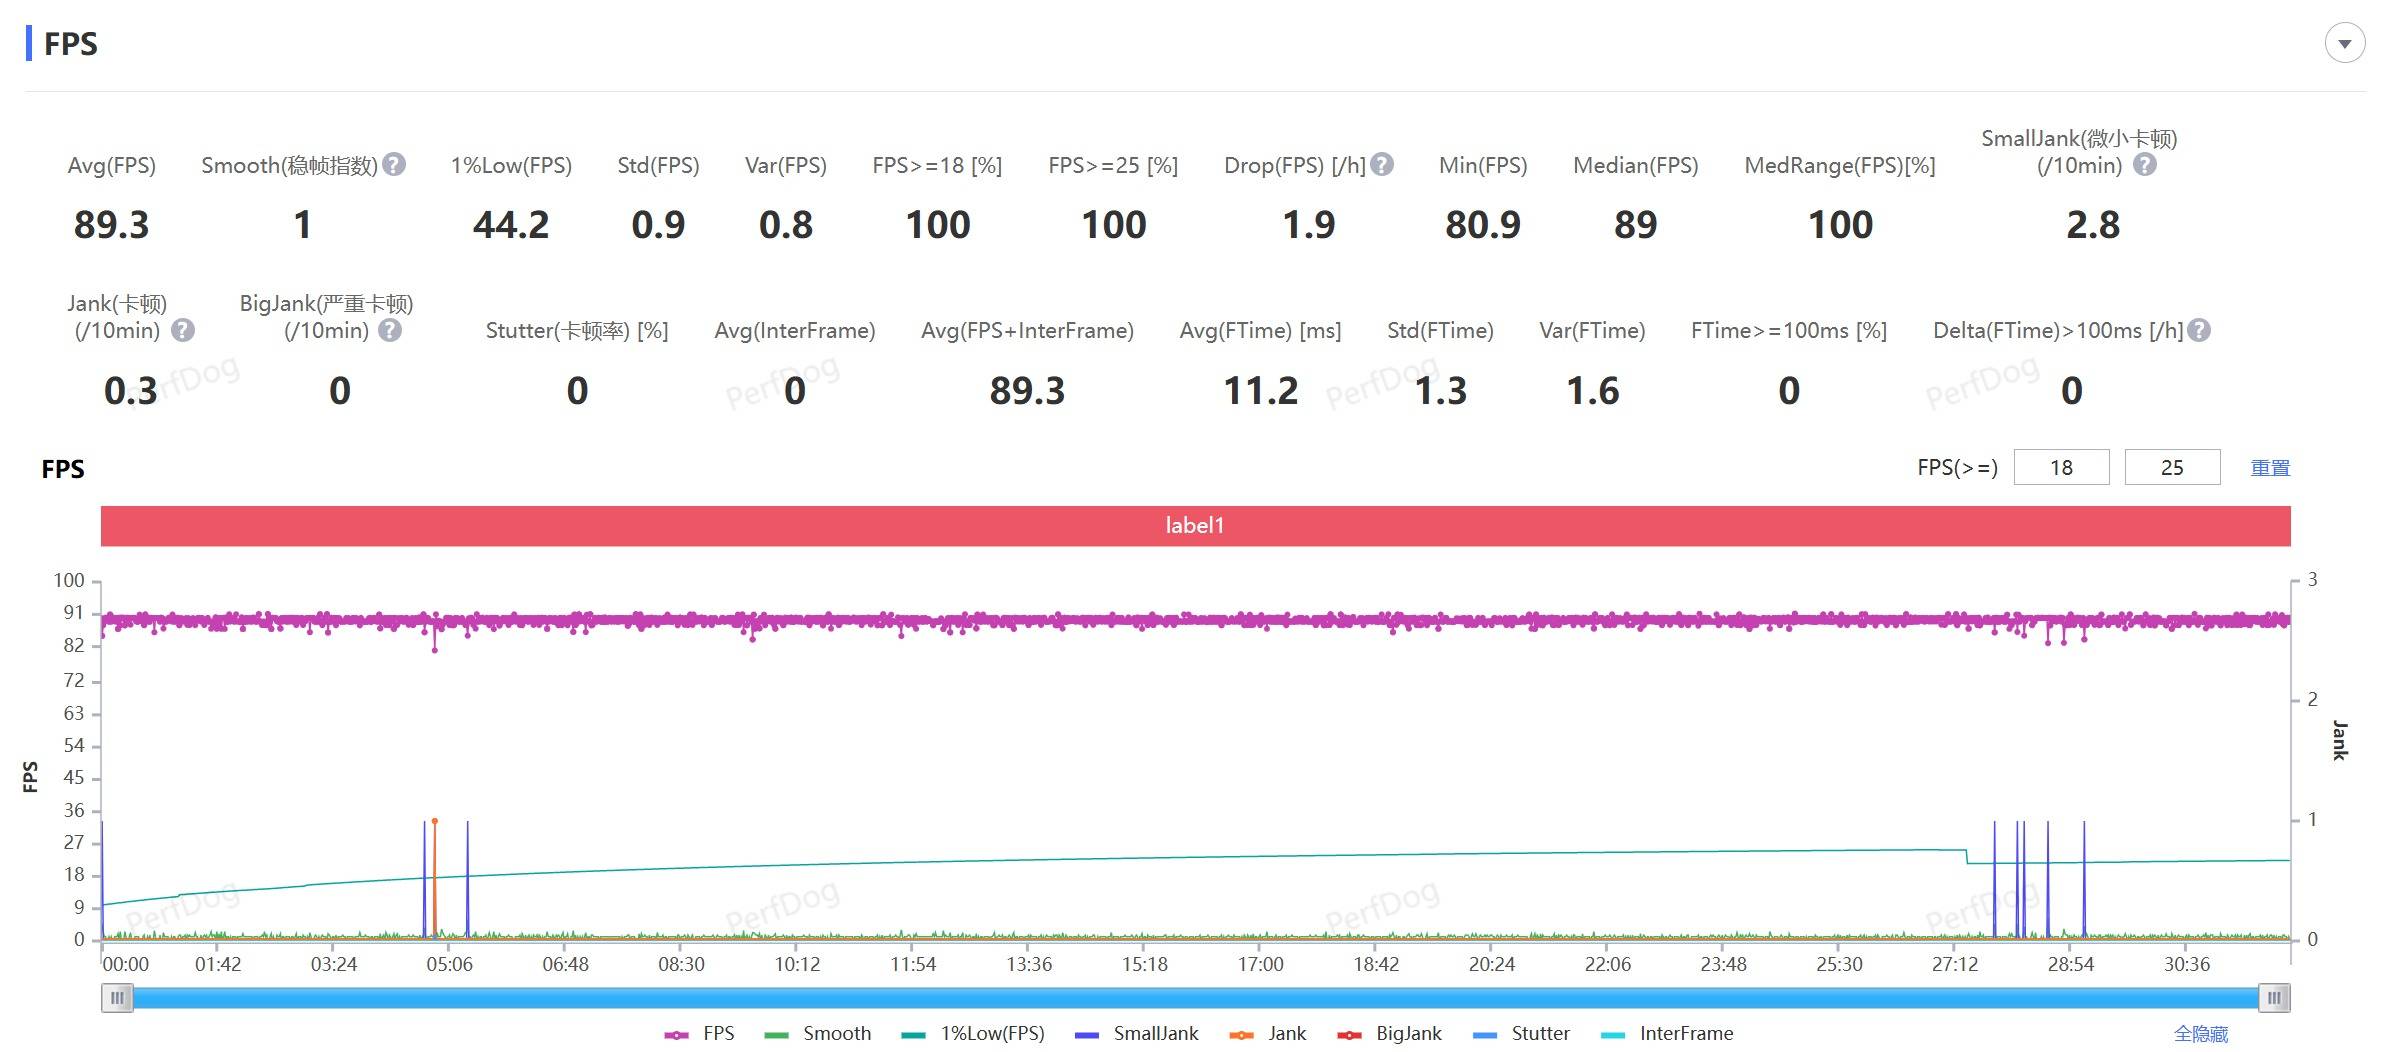2386x1052 pixels.
Task: Click help icon beside BigJank(严重卡顿)
Action: point(390,330)
